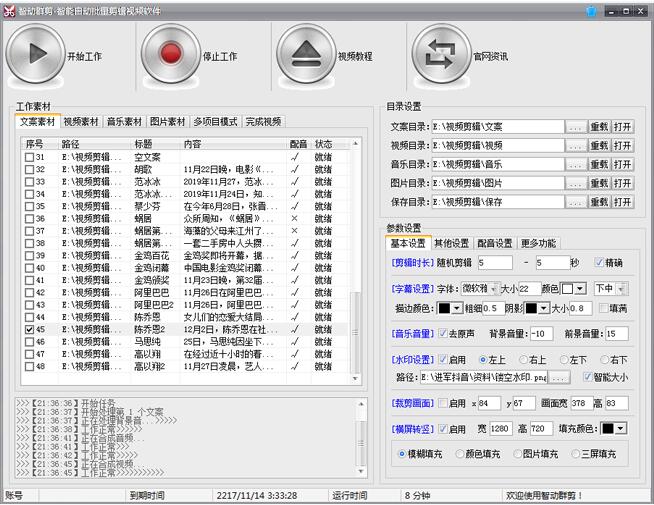
Task: Tick the checkbox for row 45
Action: (30, 329)
